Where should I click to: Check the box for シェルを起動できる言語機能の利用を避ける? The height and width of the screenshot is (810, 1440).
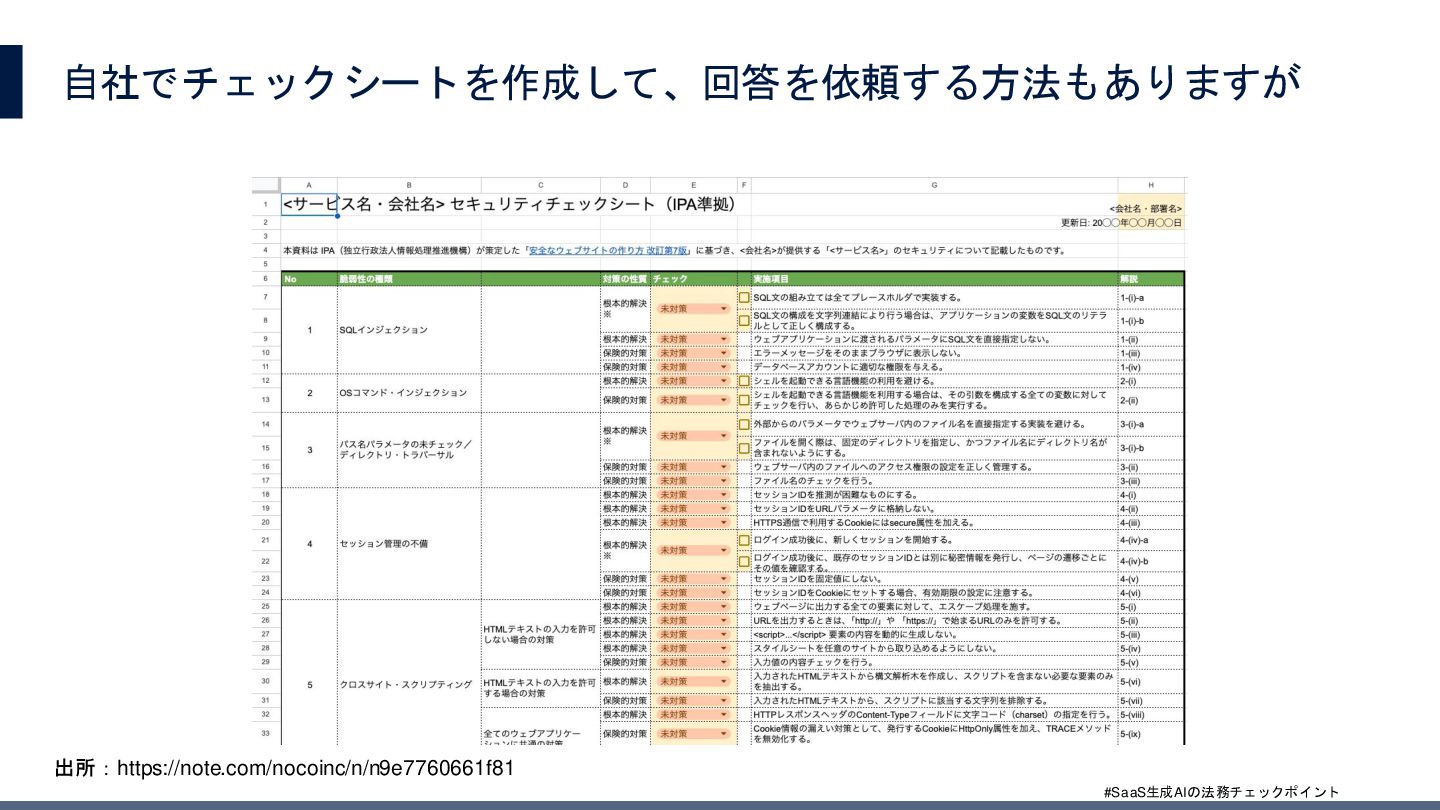click(744, 381)
